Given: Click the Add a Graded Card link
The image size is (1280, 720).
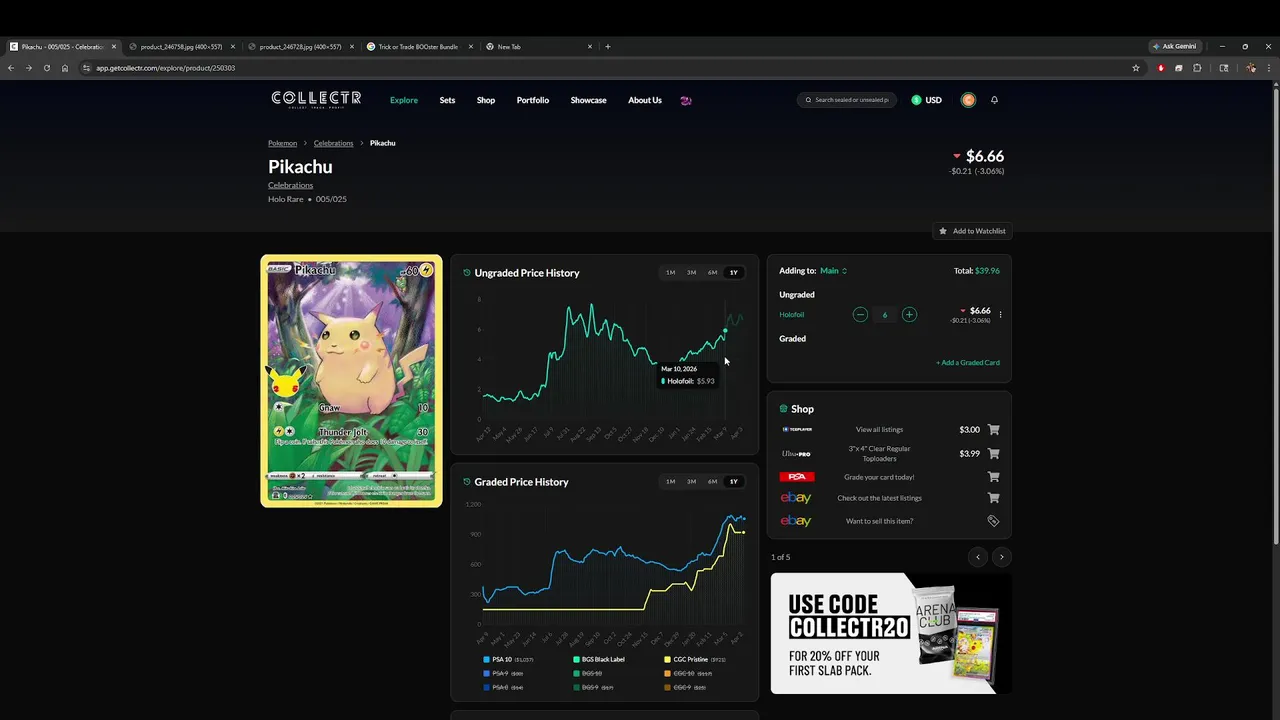Looking at the screenshot, I should (968, 363).
